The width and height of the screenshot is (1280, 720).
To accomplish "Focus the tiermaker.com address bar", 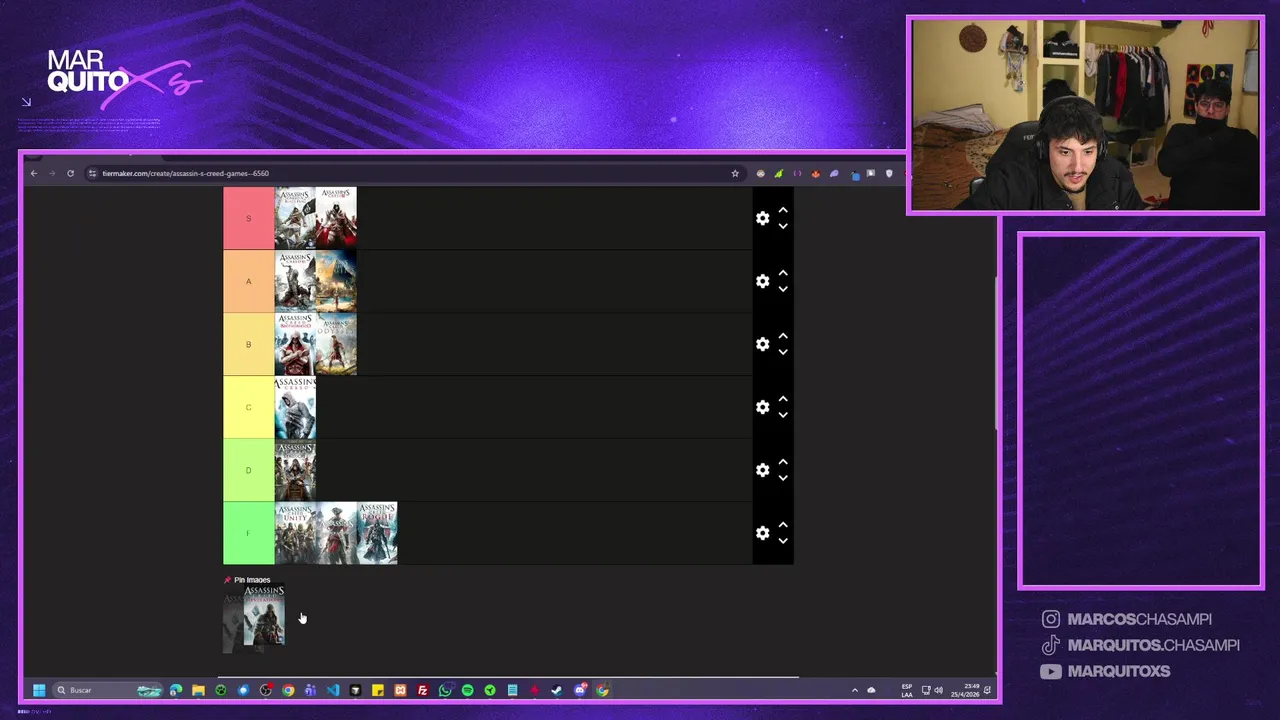I will coord(414,173).
